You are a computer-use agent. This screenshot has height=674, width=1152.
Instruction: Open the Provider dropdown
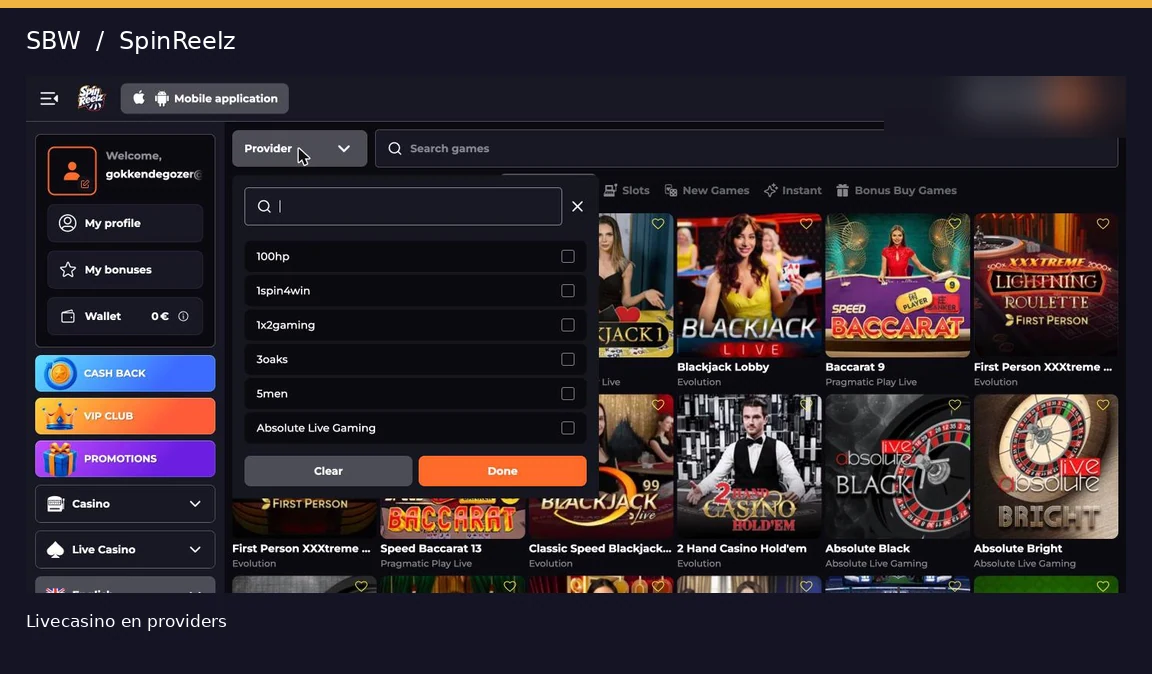click(299, 148)
